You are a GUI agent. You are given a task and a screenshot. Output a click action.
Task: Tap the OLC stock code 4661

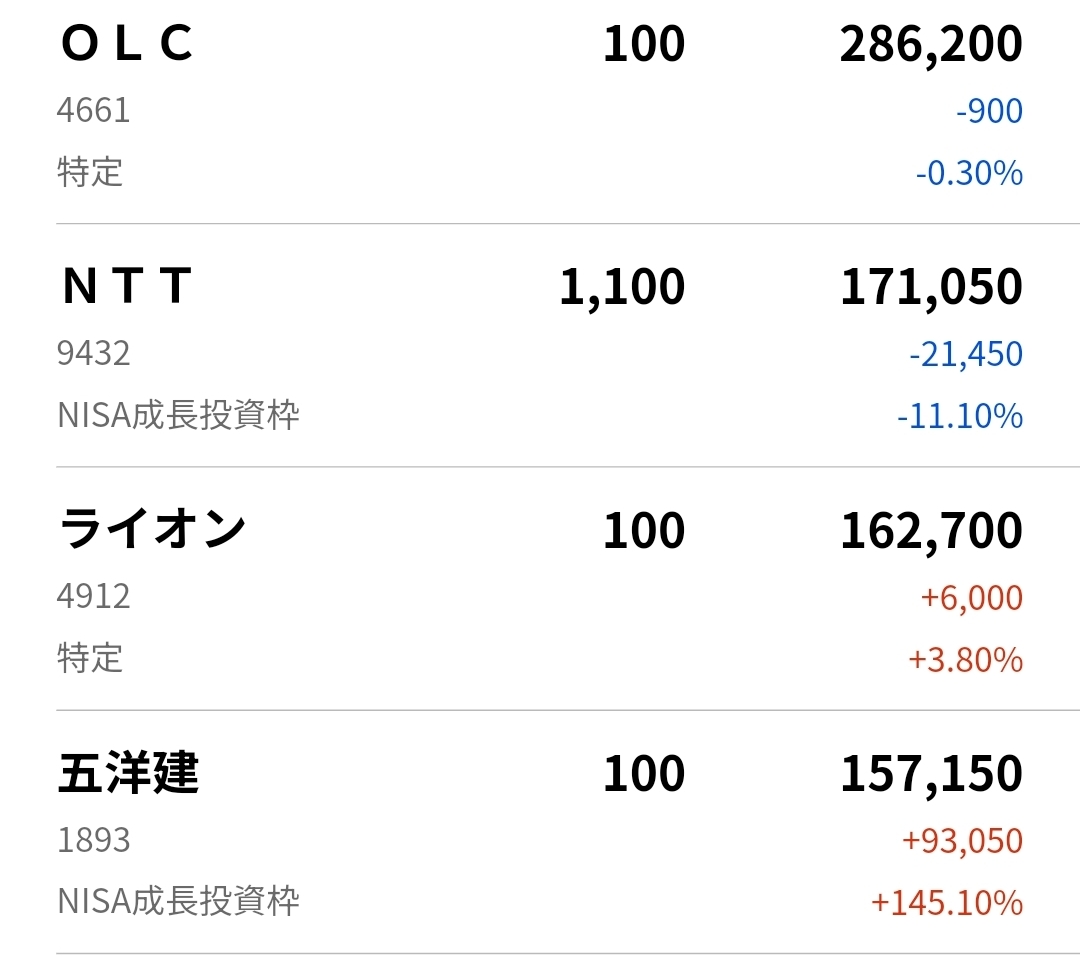coord(94,110)
